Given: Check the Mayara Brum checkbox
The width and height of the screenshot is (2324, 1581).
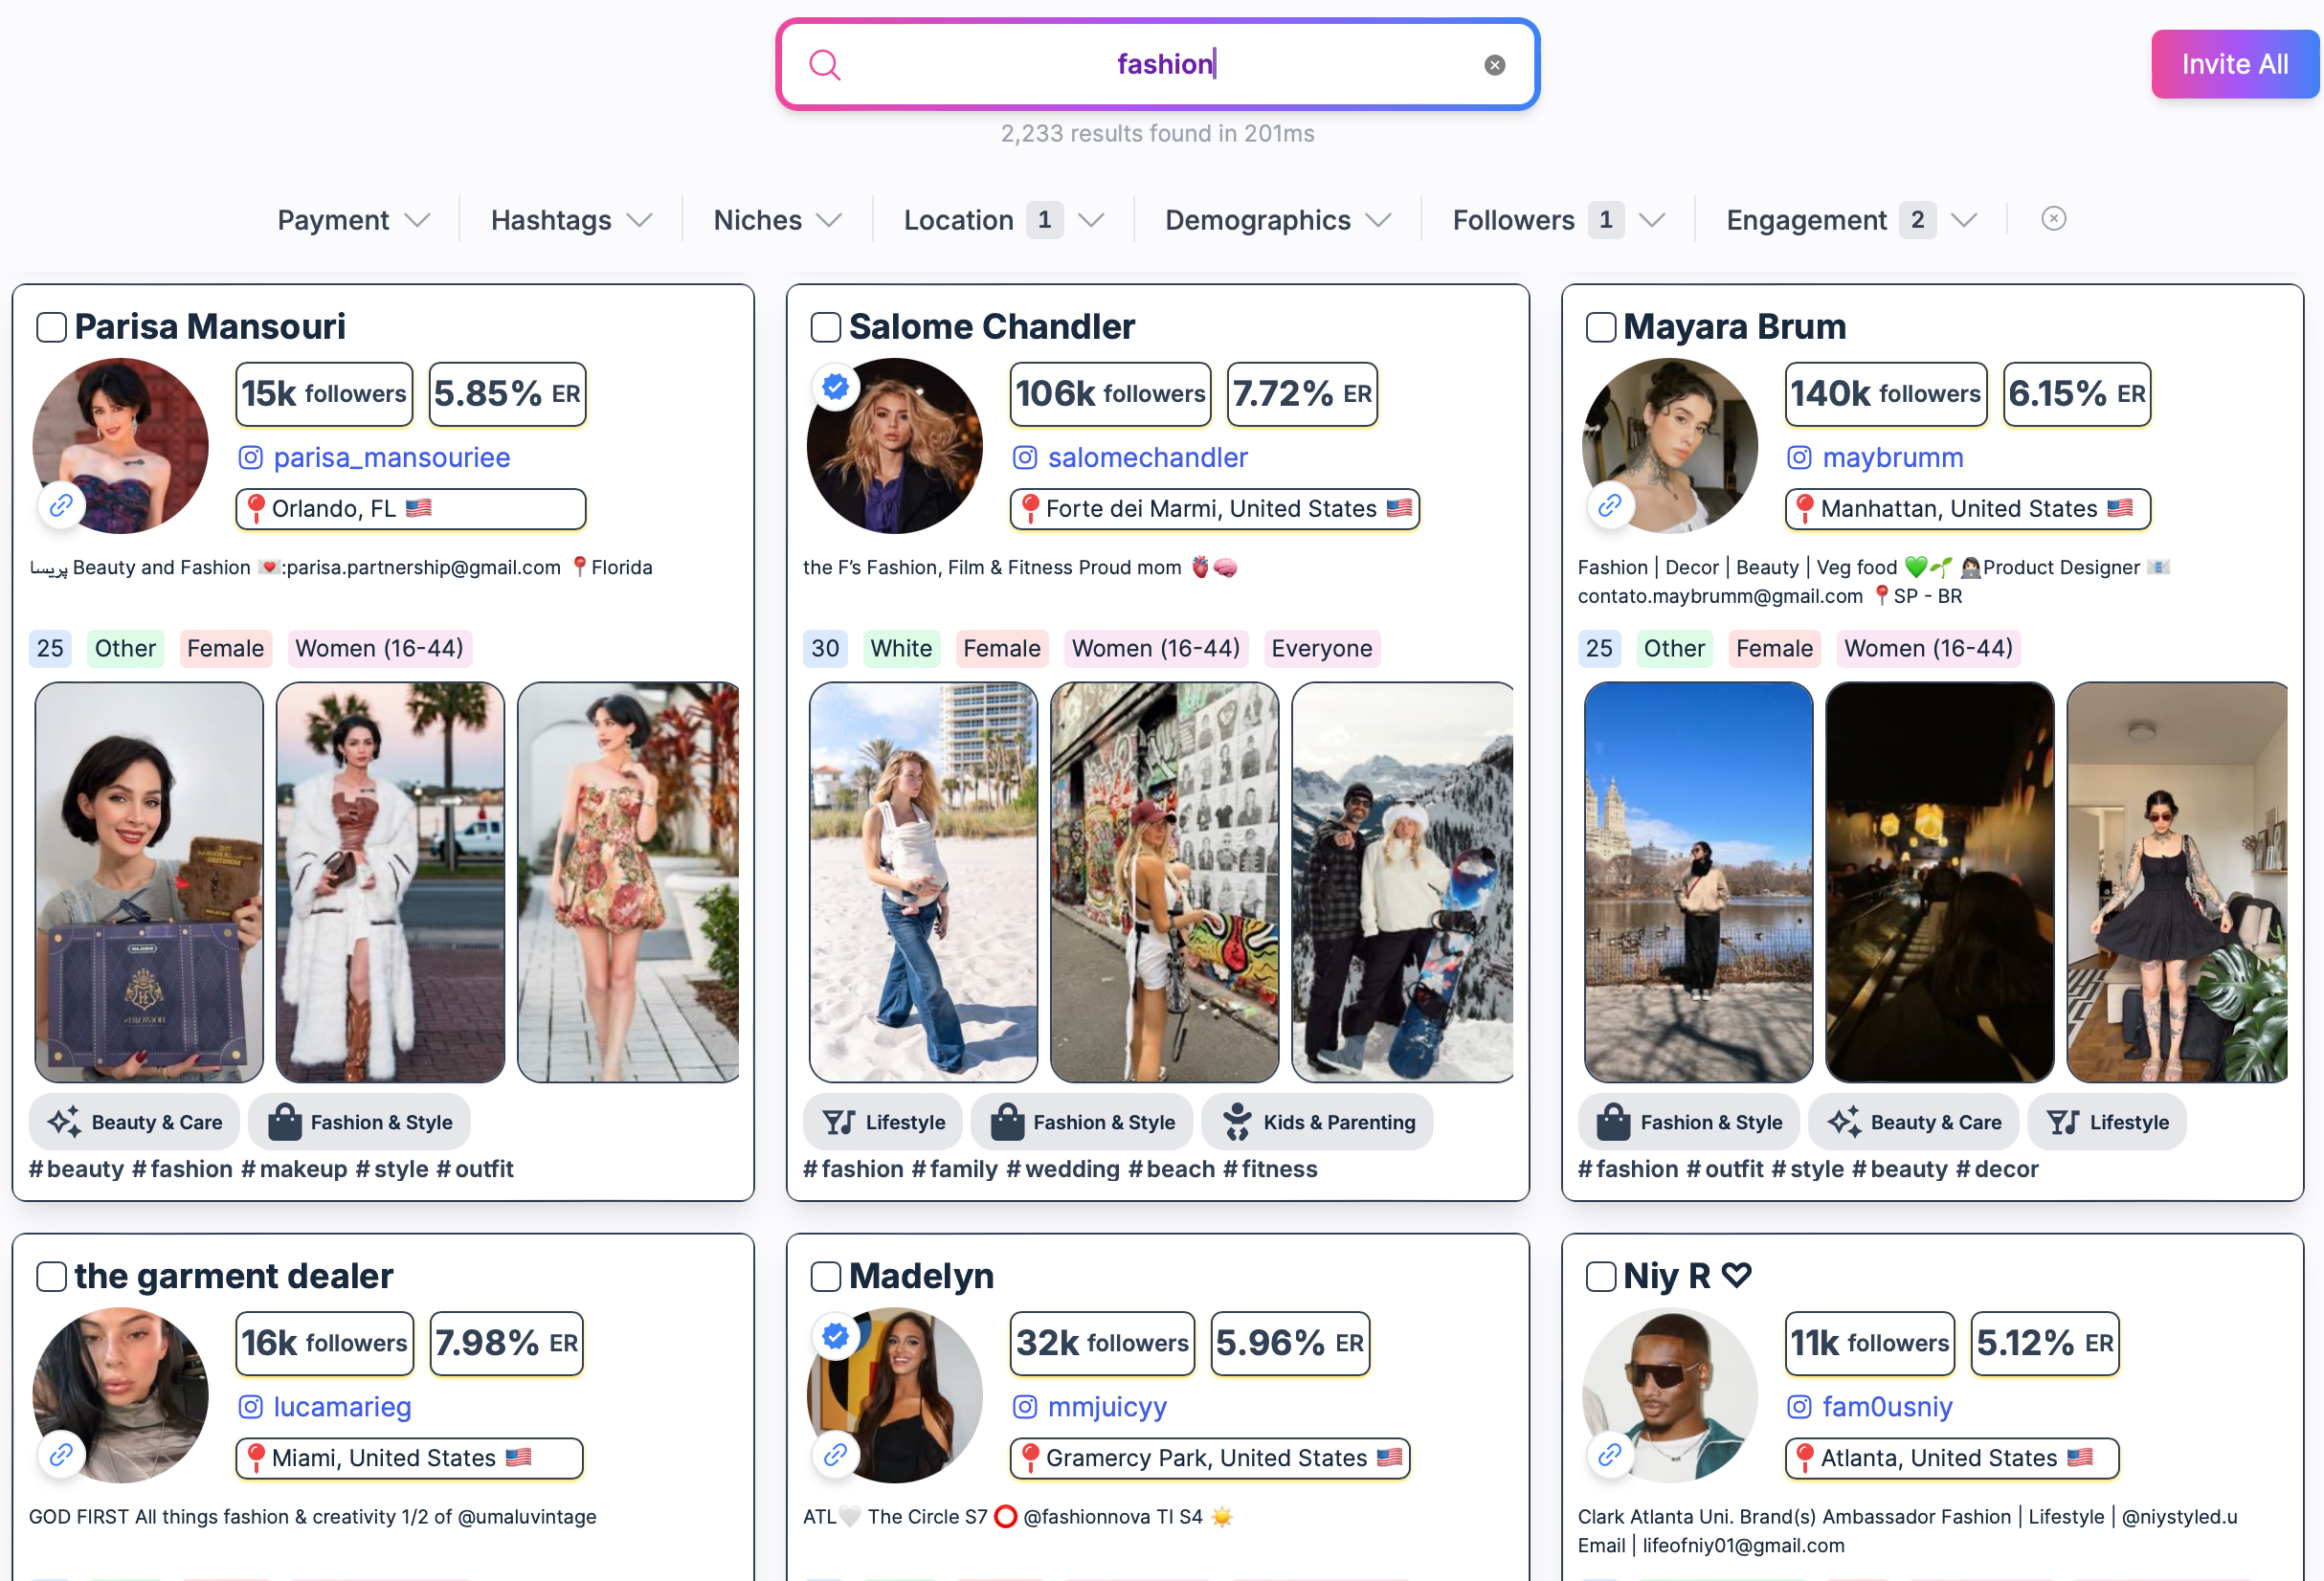Looking at the screenshot, I should point(1600,327).
